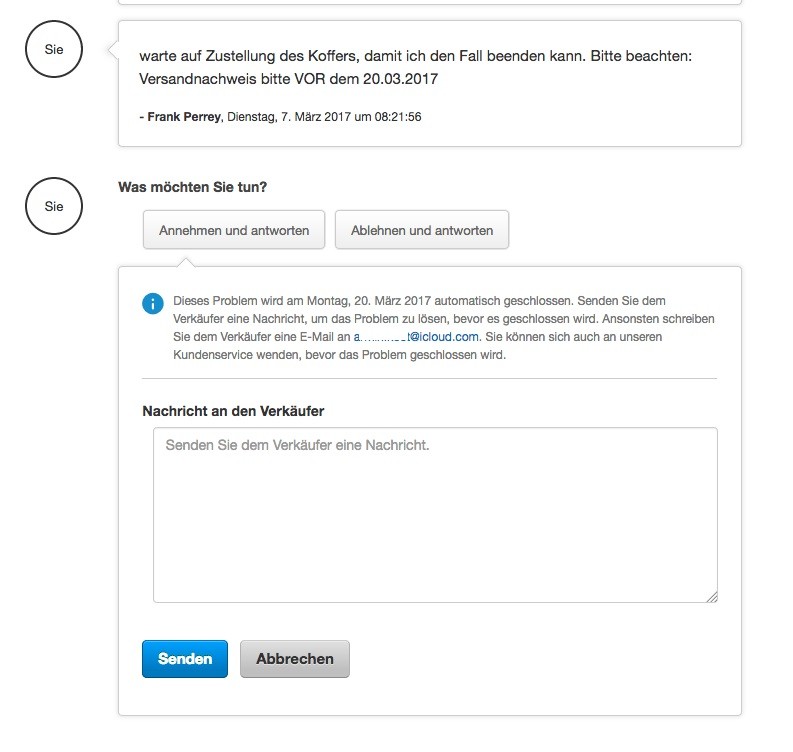793x752 pixels.
Task: Click the Sie avatar beside 'Was möchten Sie tun?'
Action: 54,206
